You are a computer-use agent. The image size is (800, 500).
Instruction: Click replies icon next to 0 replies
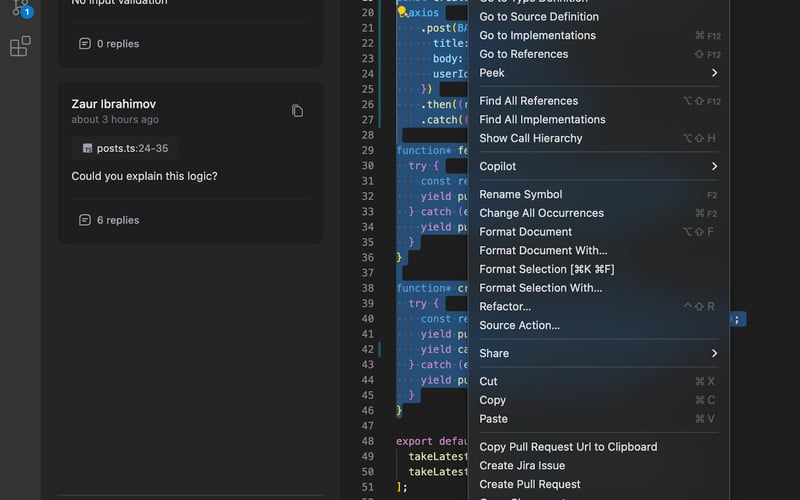click(85, 44)
